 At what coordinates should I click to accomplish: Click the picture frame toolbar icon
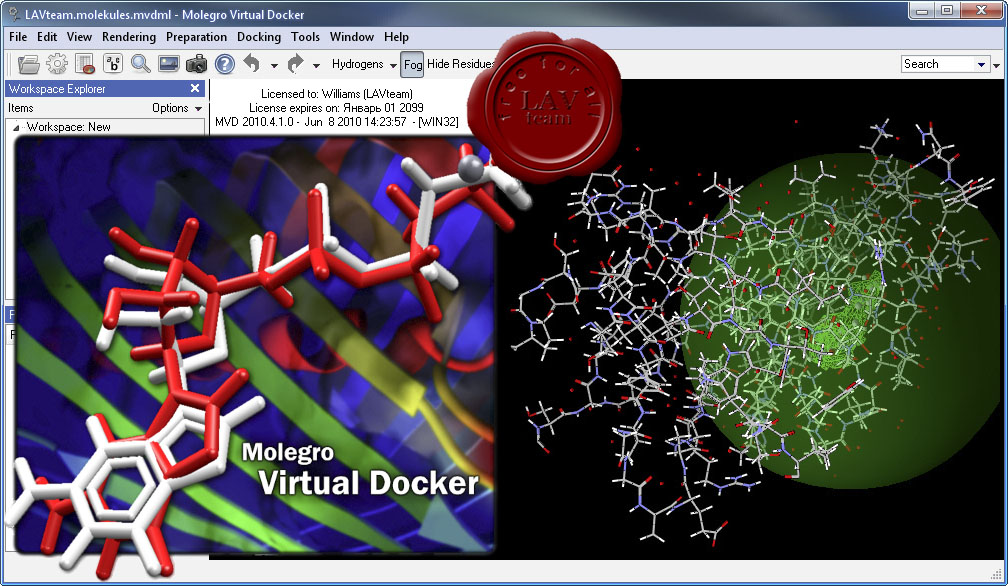(x=168, y=64)
